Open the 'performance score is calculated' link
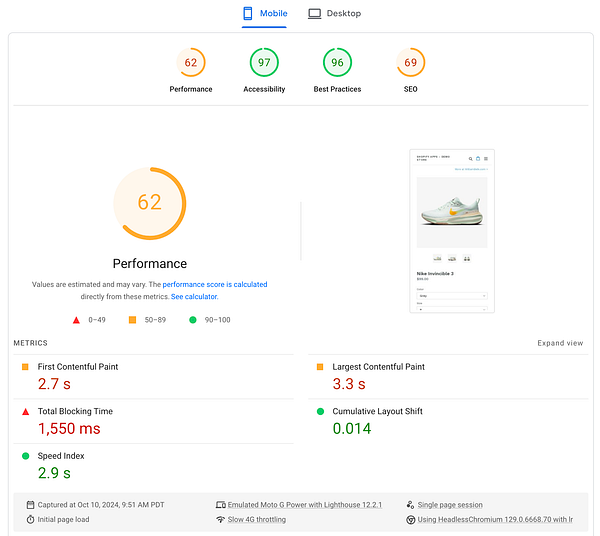The image size is (600, 536). (x=215, y=285)
